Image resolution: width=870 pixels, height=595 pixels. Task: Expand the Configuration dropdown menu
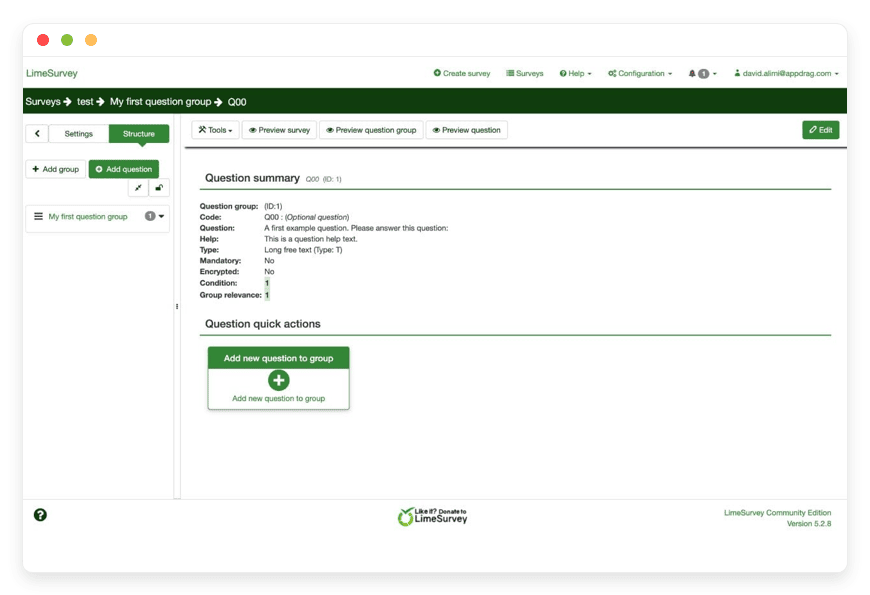(x=640, y=73)
